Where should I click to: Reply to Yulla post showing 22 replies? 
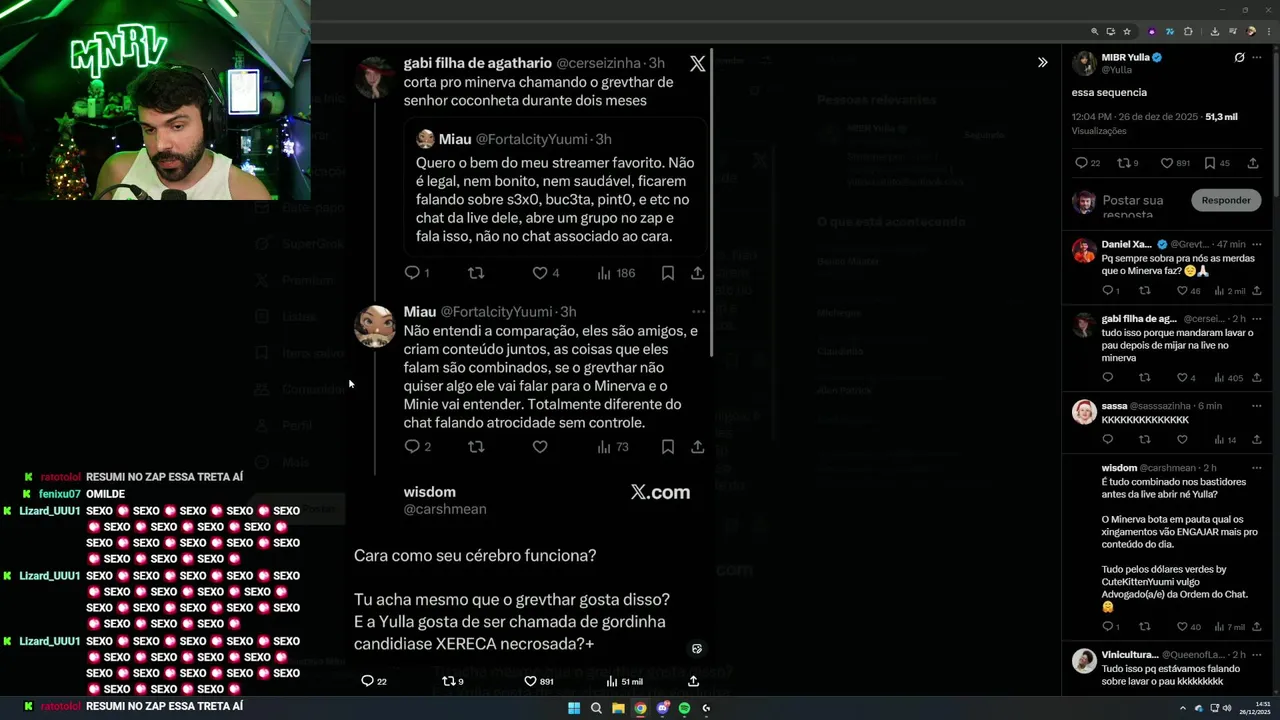(x=1087, y=163)
